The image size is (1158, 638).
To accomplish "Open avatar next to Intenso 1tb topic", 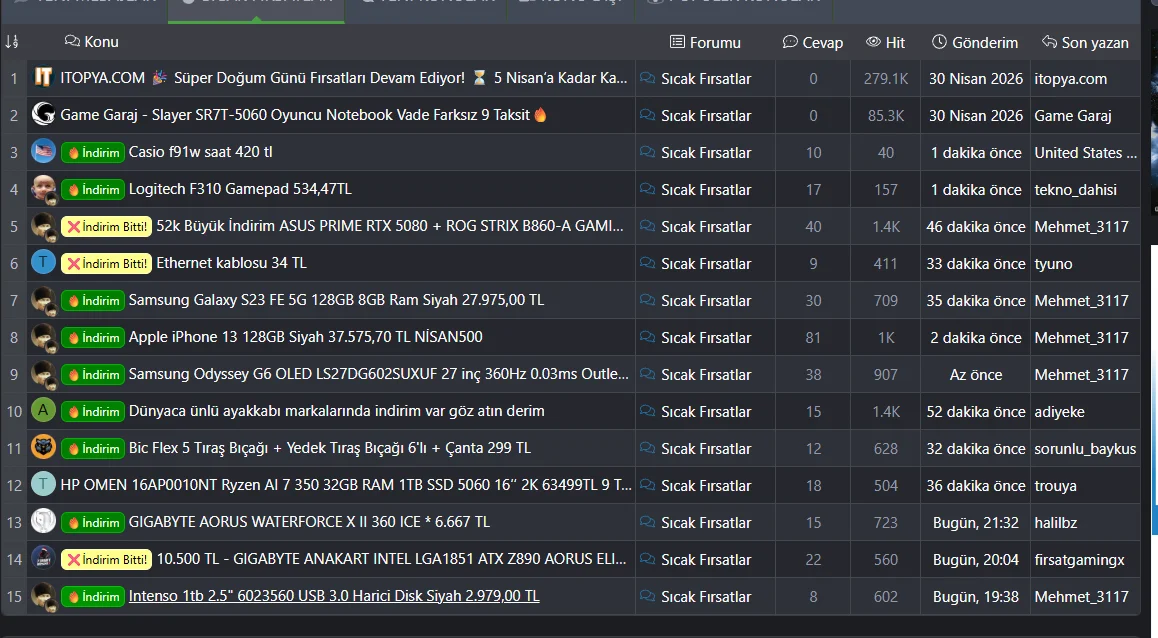I will click(x=44, y=595).
